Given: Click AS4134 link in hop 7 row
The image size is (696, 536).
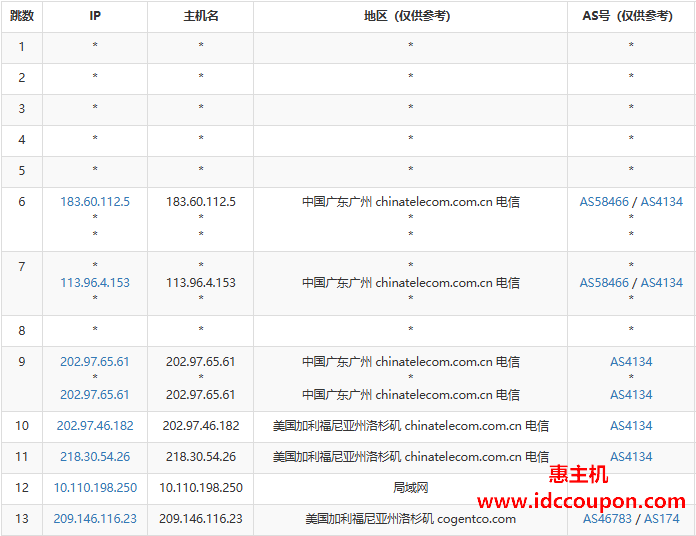Looking at the screenshot, I should coord(661,283).
